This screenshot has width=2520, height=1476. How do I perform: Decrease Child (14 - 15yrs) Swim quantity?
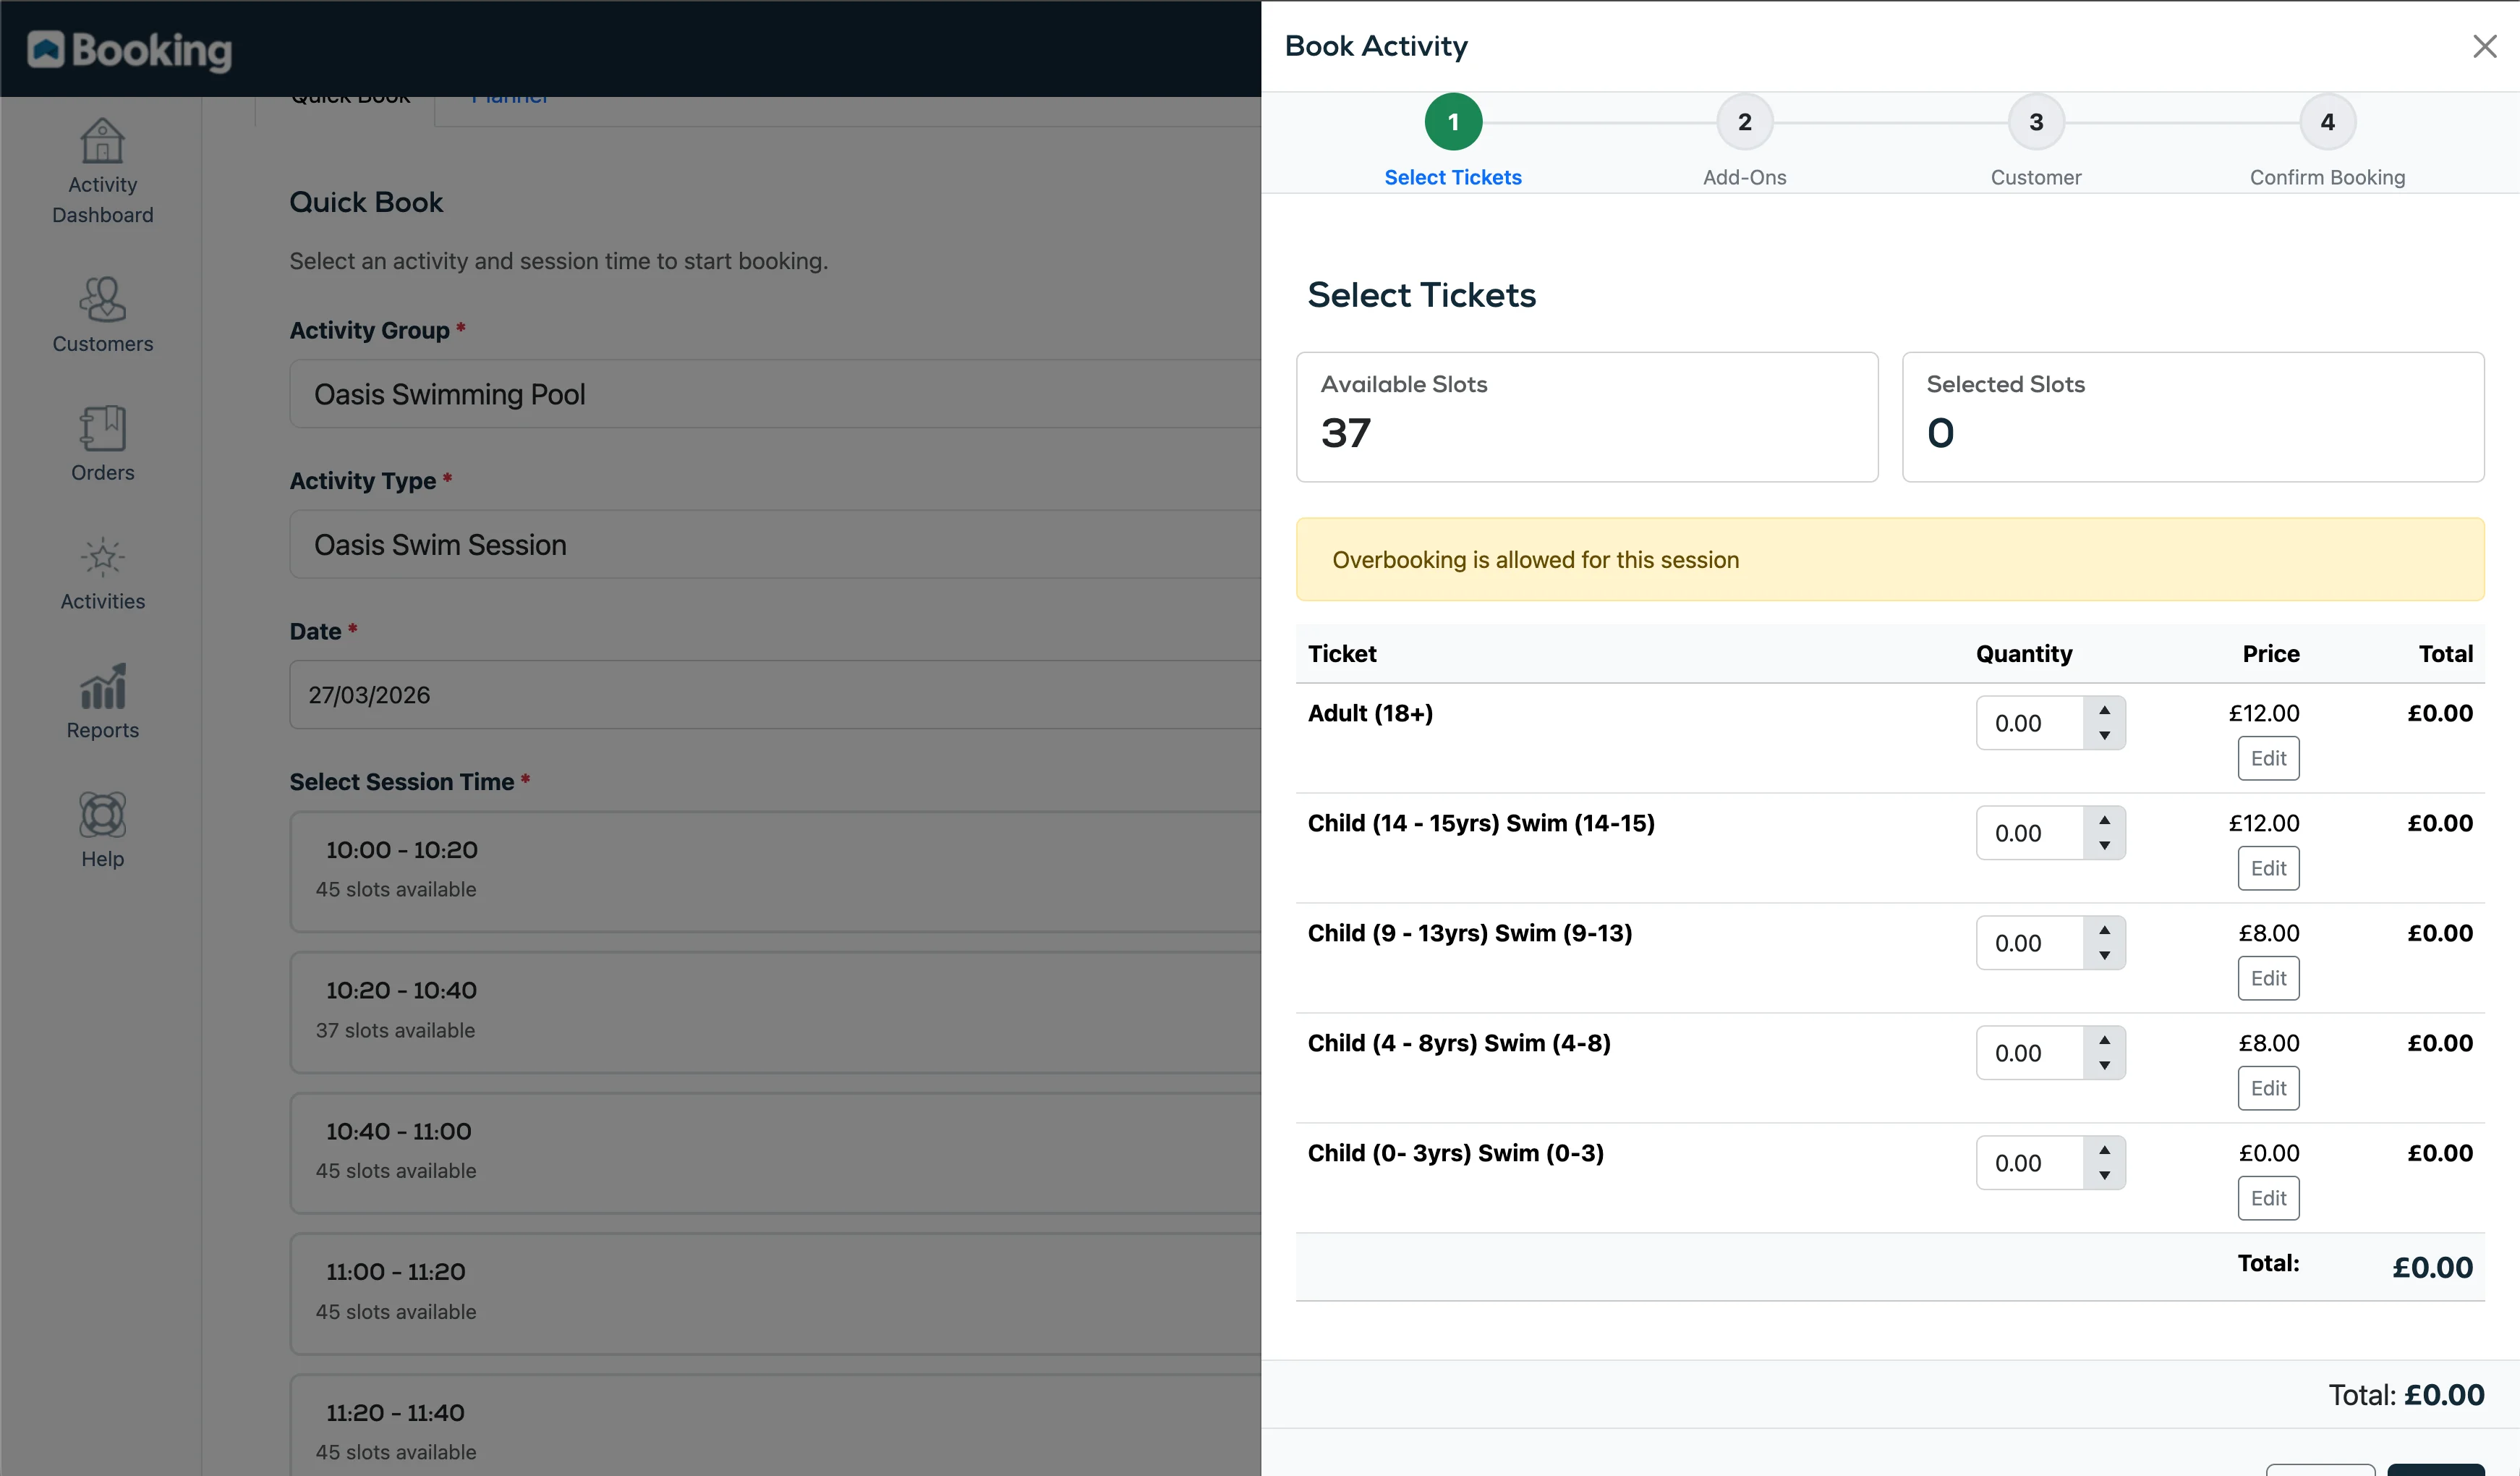[x=2104, y=845]
